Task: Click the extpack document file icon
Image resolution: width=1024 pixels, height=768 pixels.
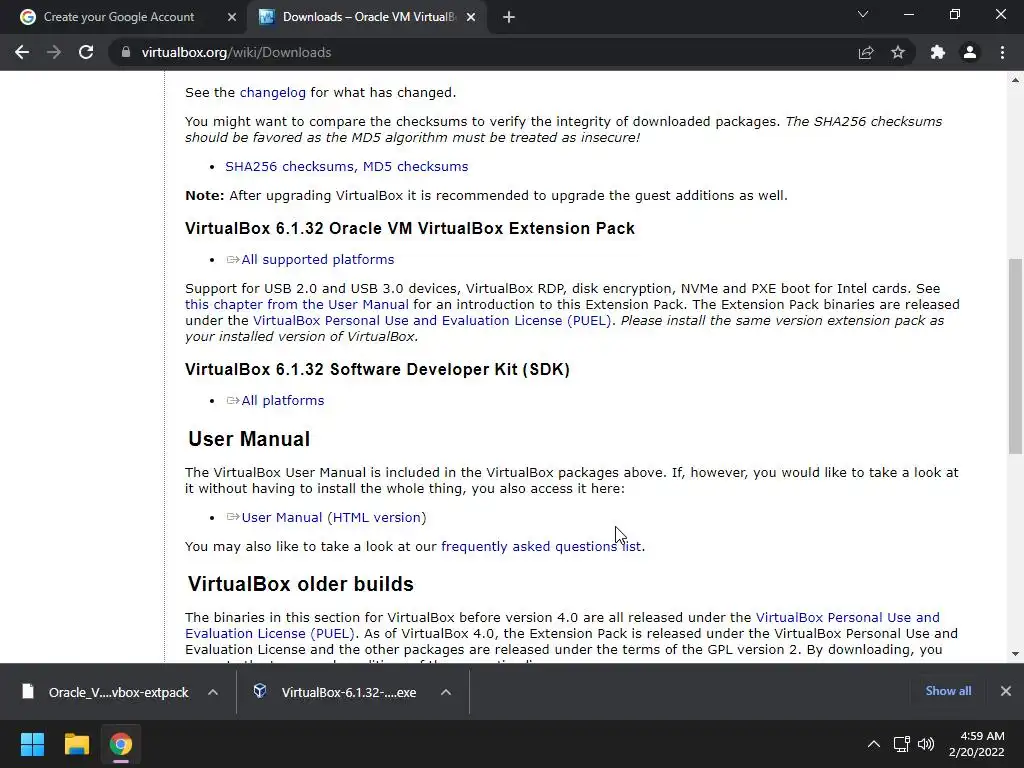Action: (x=27, y=691)
